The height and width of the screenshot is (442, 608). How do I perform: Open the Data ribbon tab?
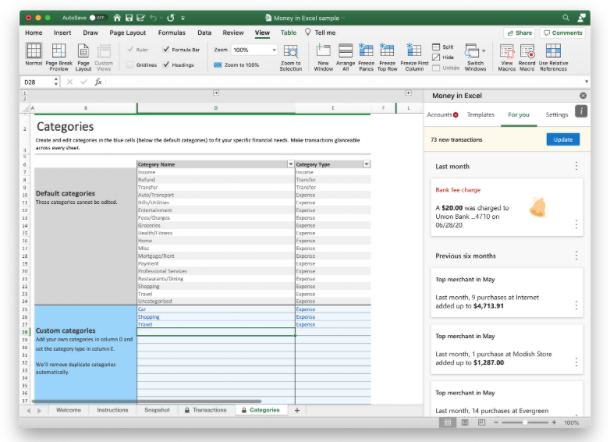[204, 33]
